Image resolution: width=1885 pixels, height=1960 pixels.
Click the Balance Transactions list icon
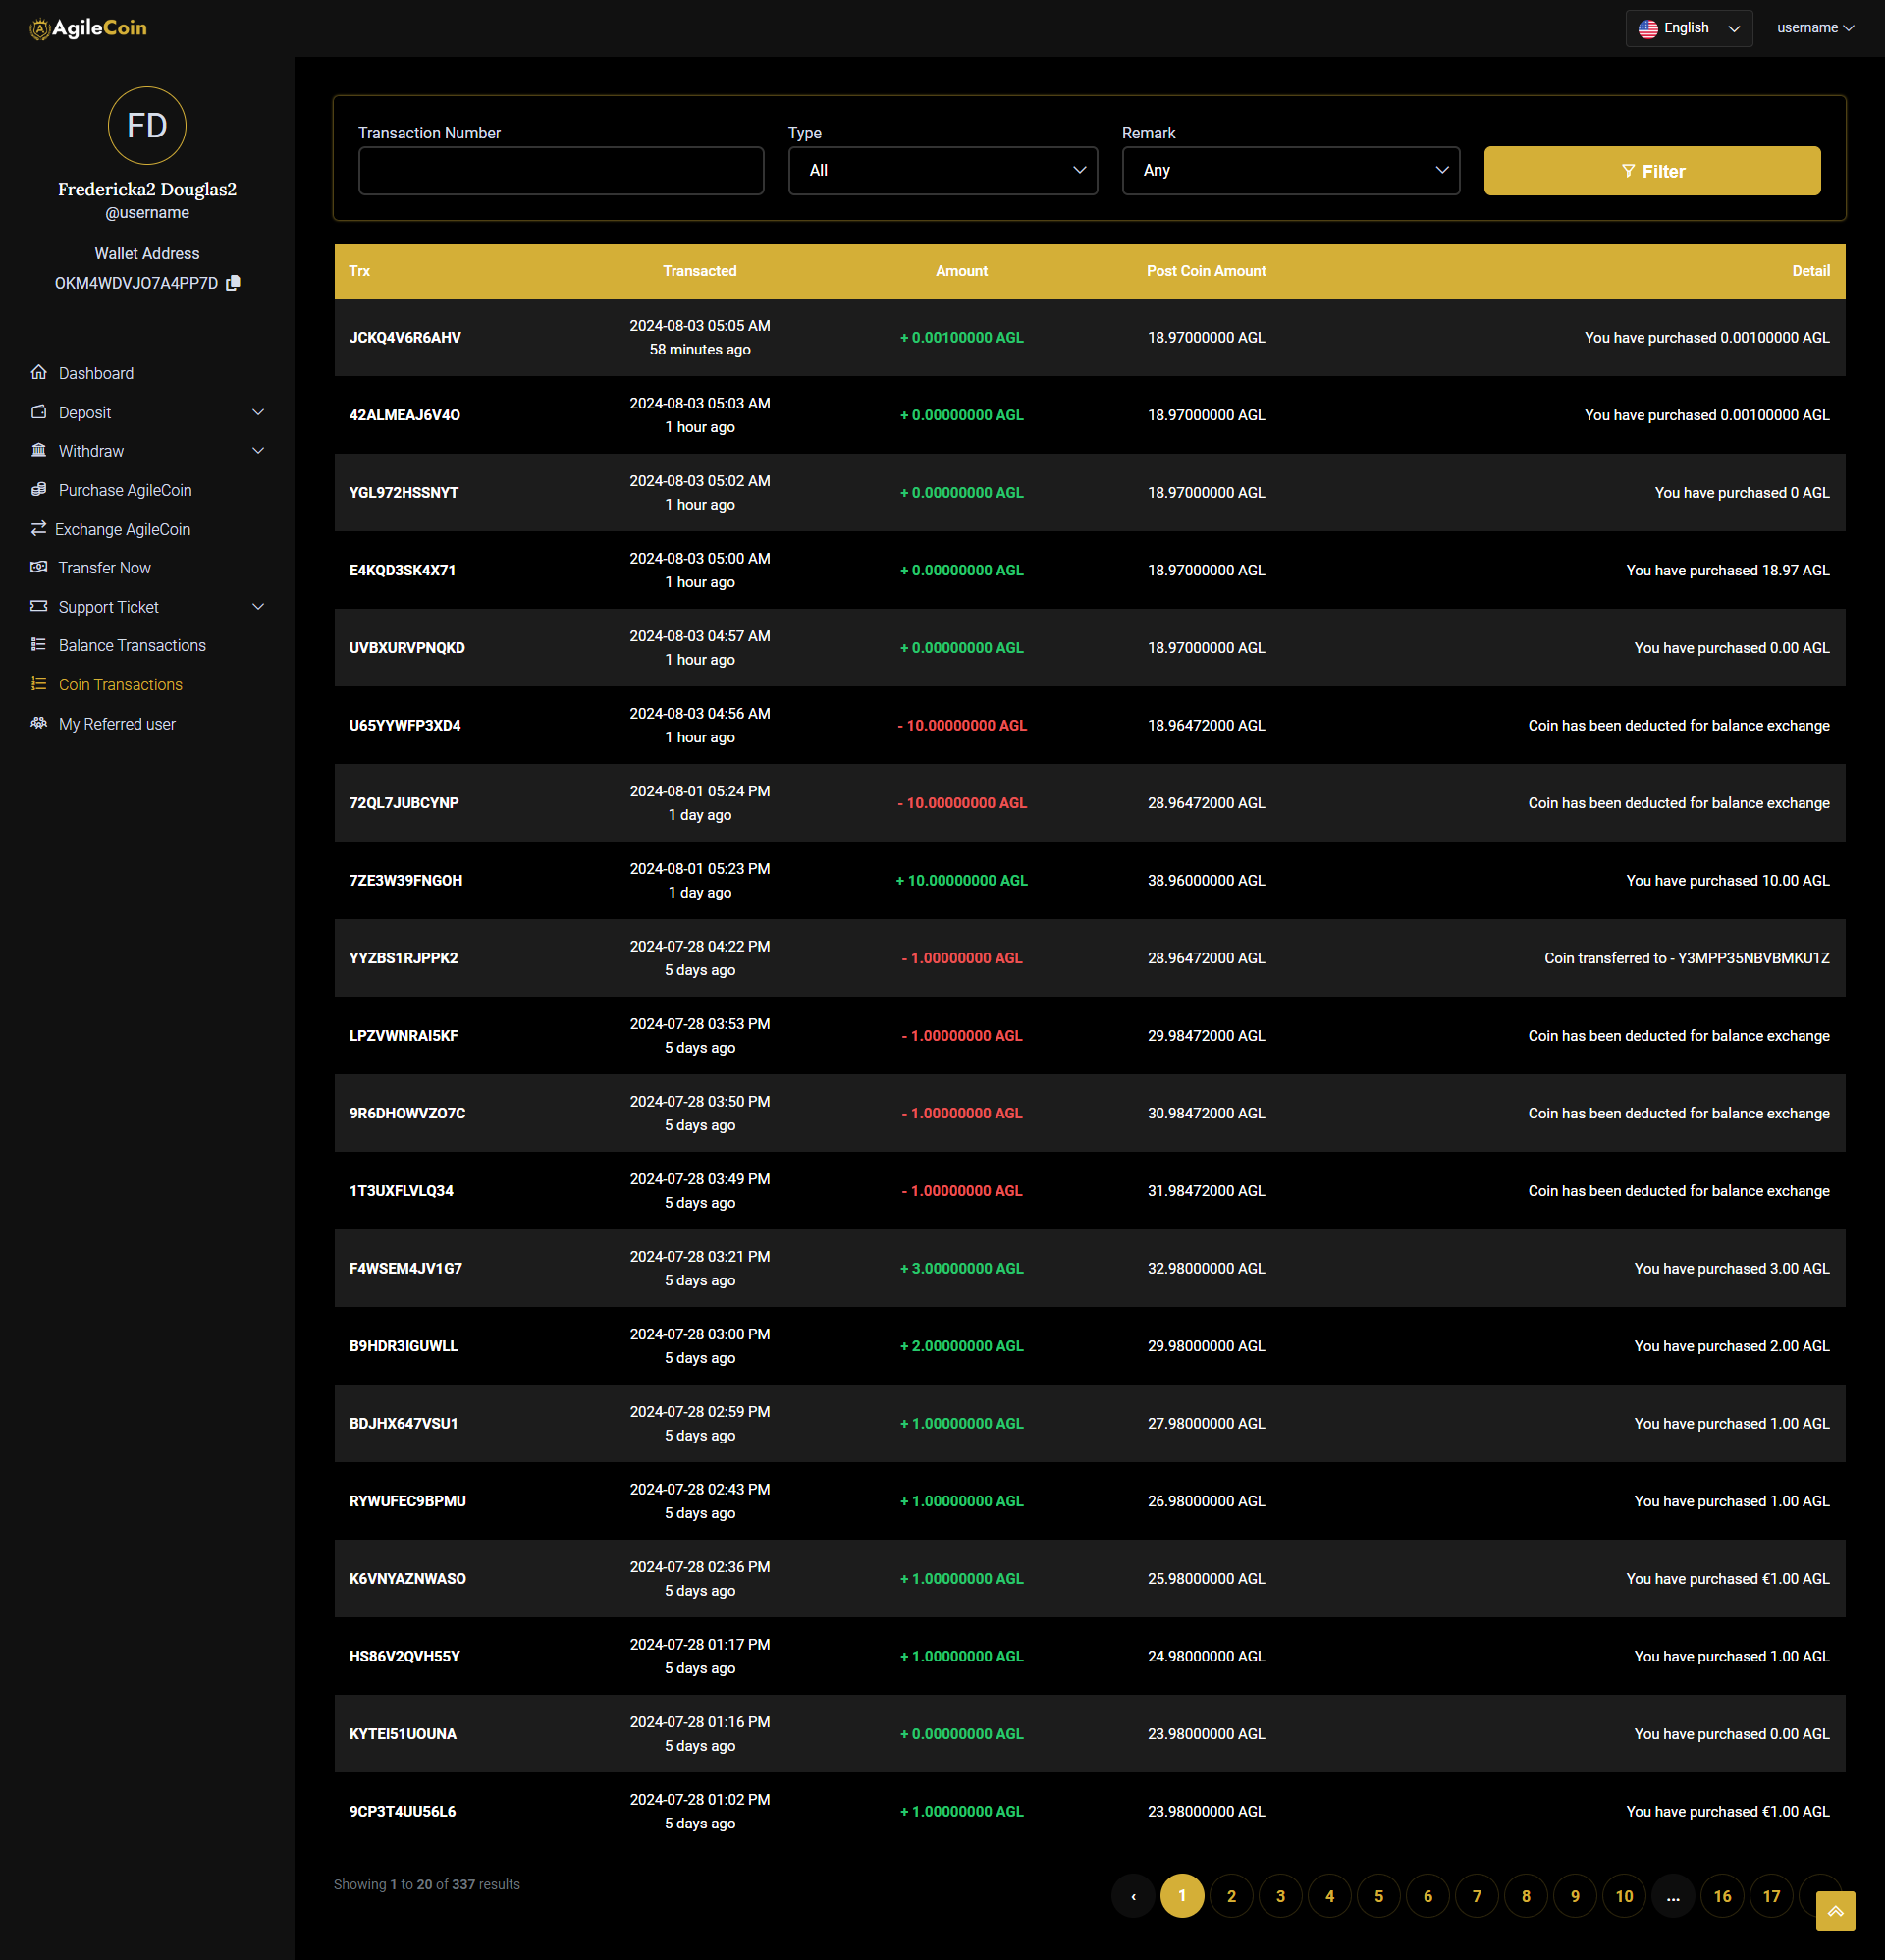click(x=39, y=645)
